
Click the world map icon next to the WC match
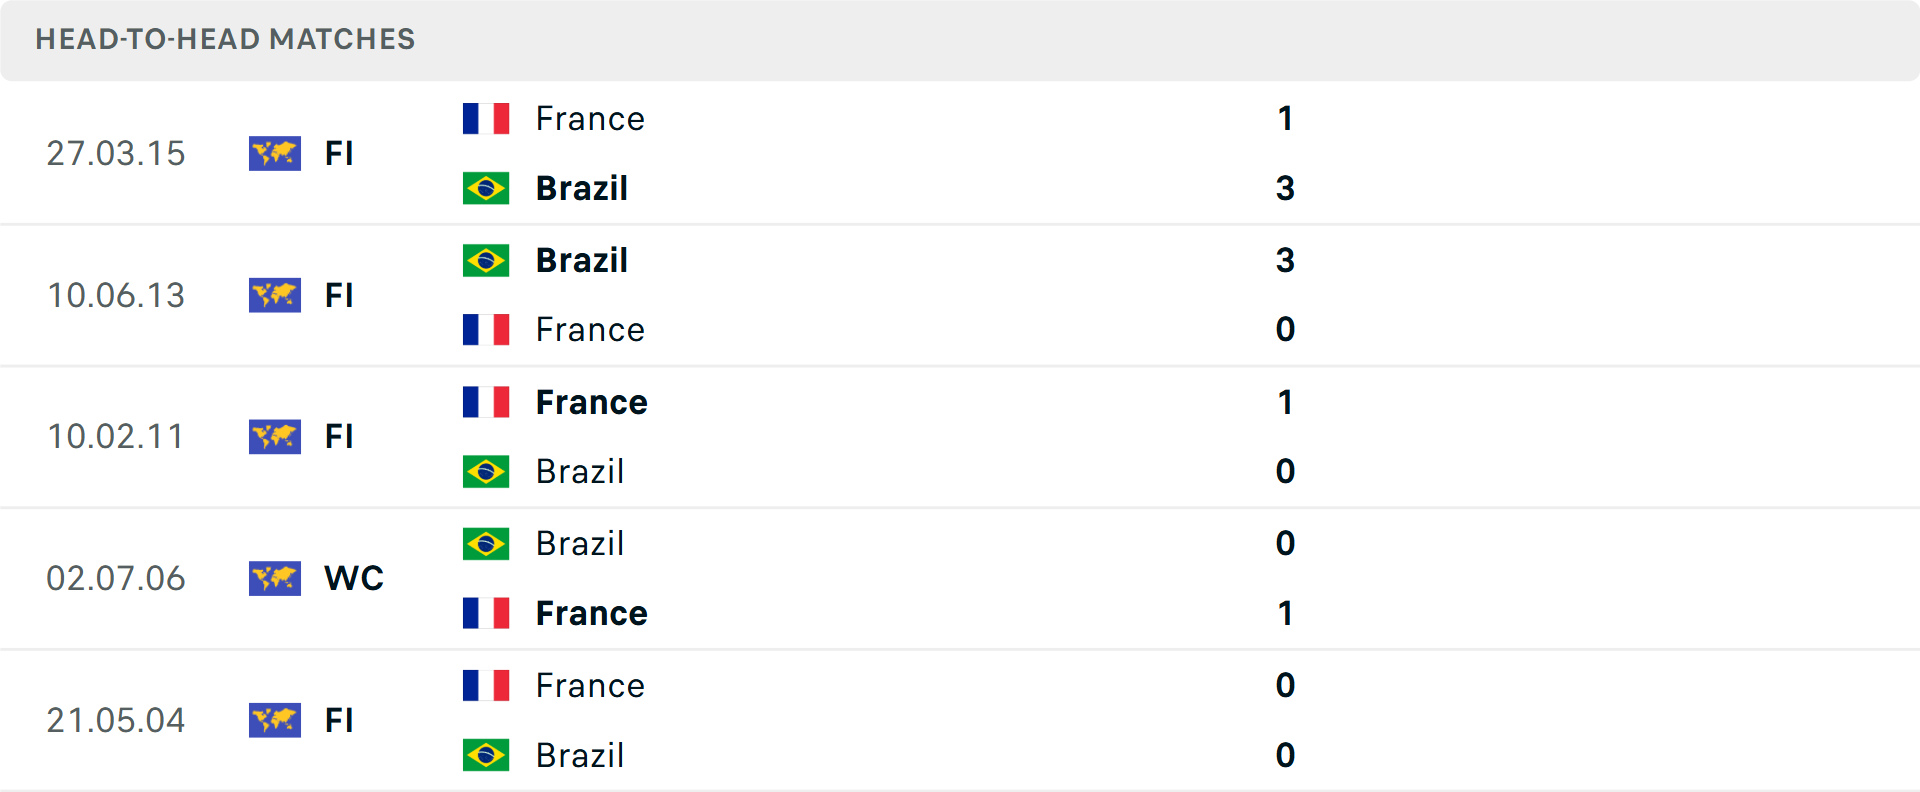[274, 578]
